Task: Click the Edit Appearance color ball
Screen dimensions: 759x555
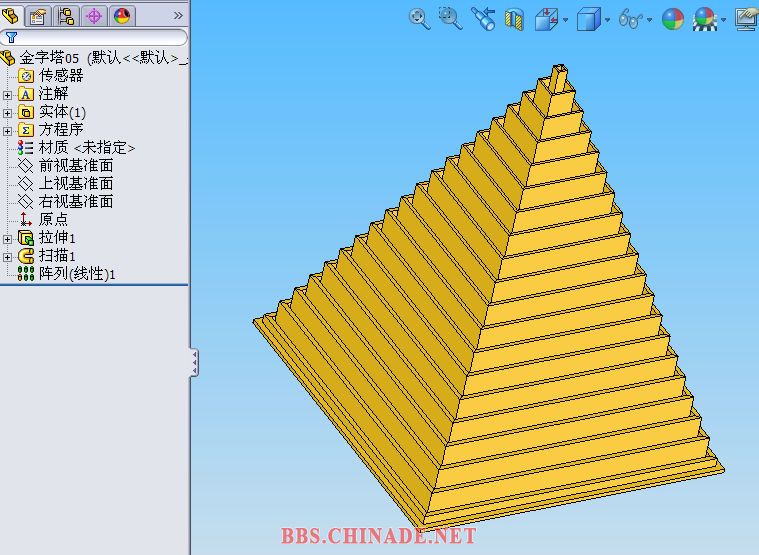Action: coord(673,19)
